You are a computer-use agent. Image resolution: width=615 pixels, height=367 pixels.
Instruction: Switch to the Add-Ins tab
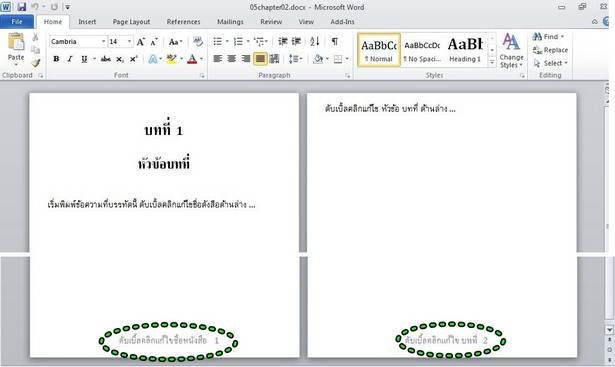pyautogui.click(x=342, y=22)
